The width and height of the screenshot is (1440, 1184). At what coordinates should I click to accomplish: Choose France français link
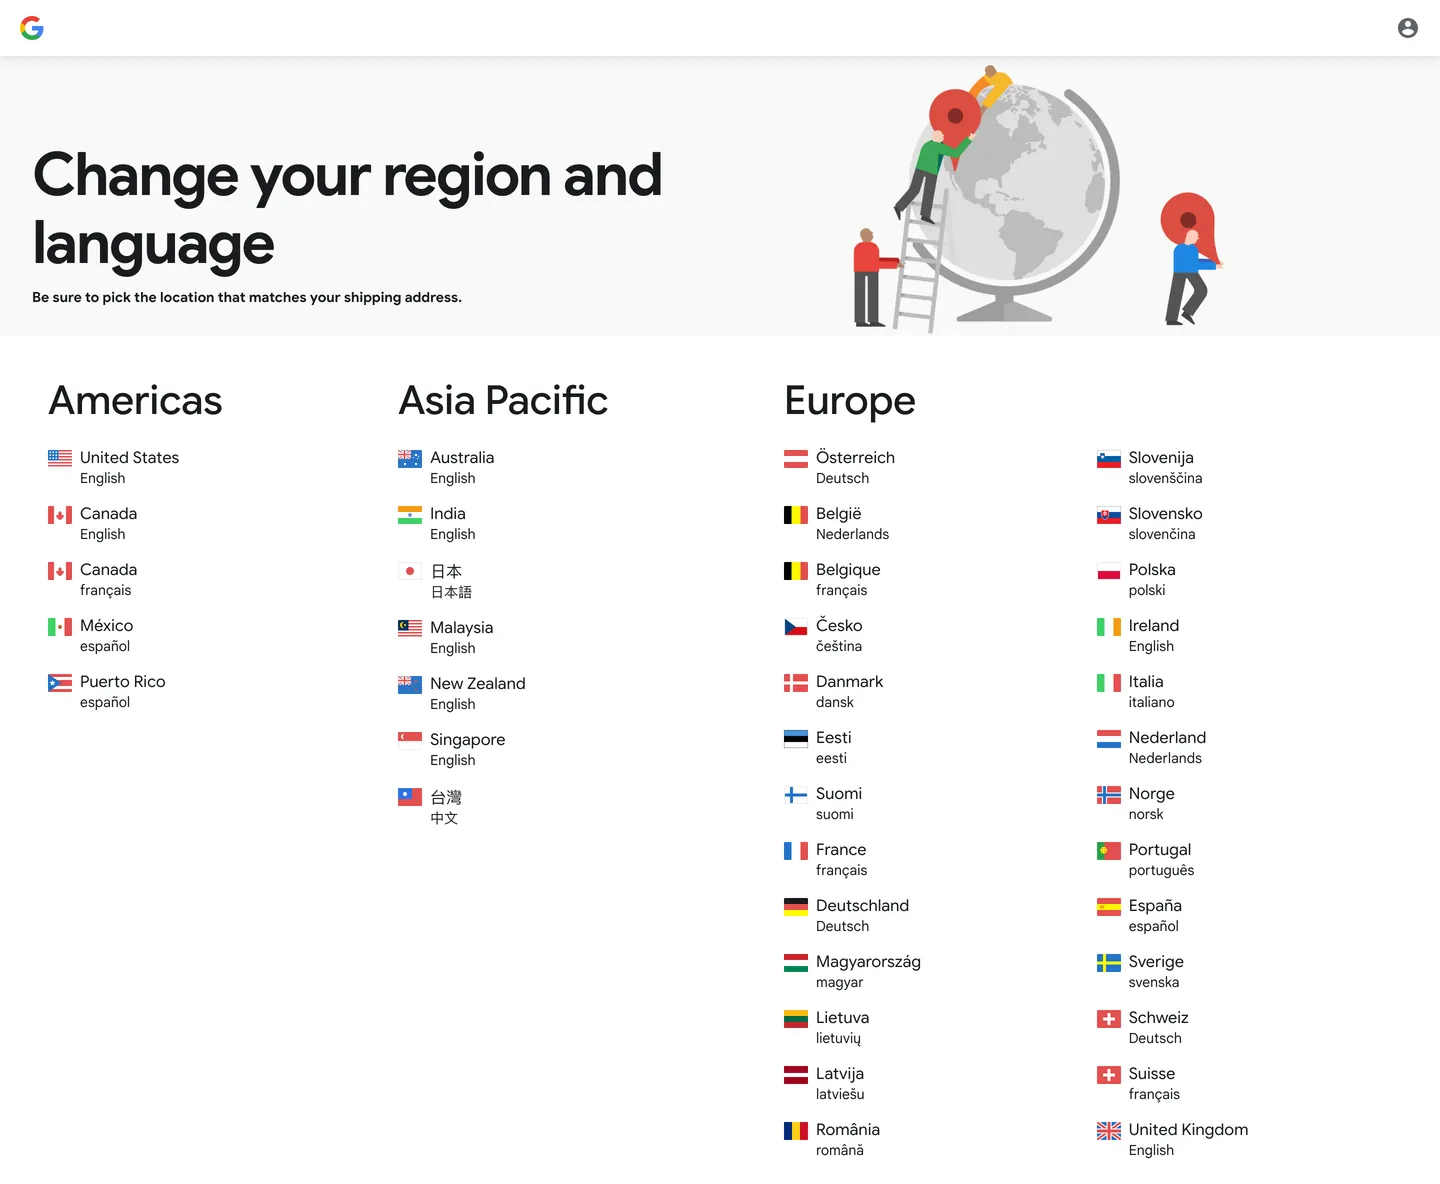point(826,859)
